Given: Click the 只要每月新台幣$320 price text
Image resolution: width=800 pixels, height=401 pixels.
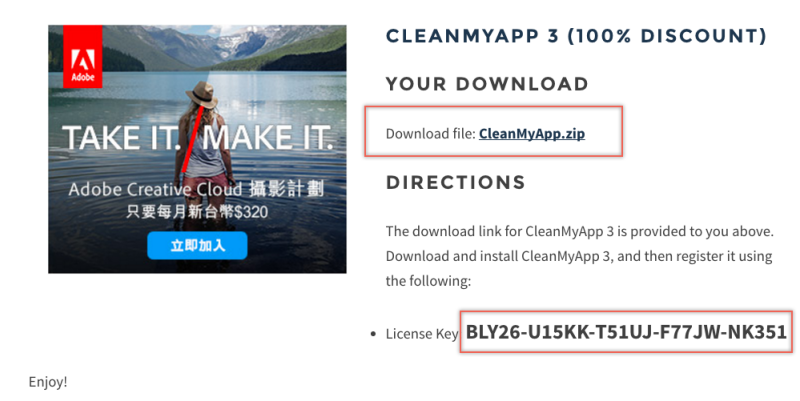Looking at the screenshot, I should point(197,211).
